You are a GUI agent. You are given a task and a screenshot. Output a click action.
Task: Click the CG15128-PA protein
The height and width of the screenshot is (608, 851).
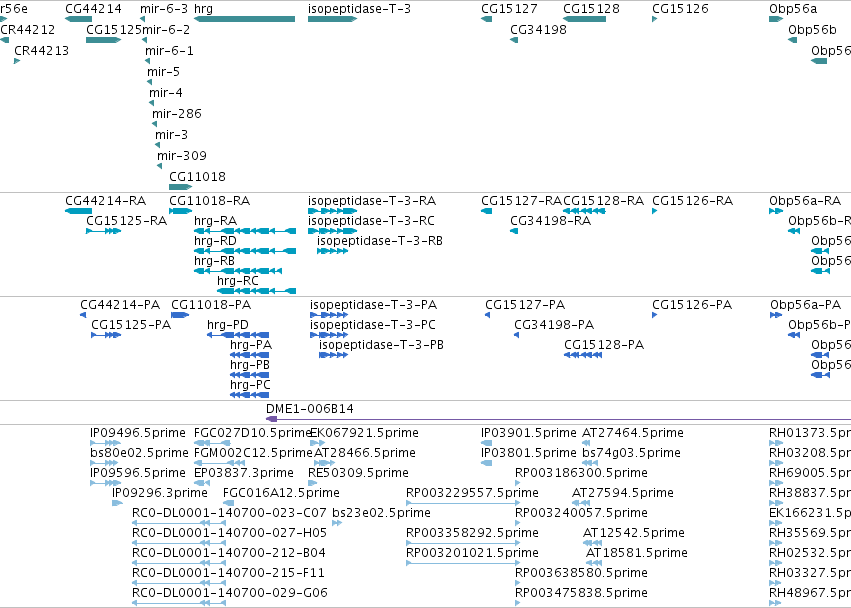[583, 356]
